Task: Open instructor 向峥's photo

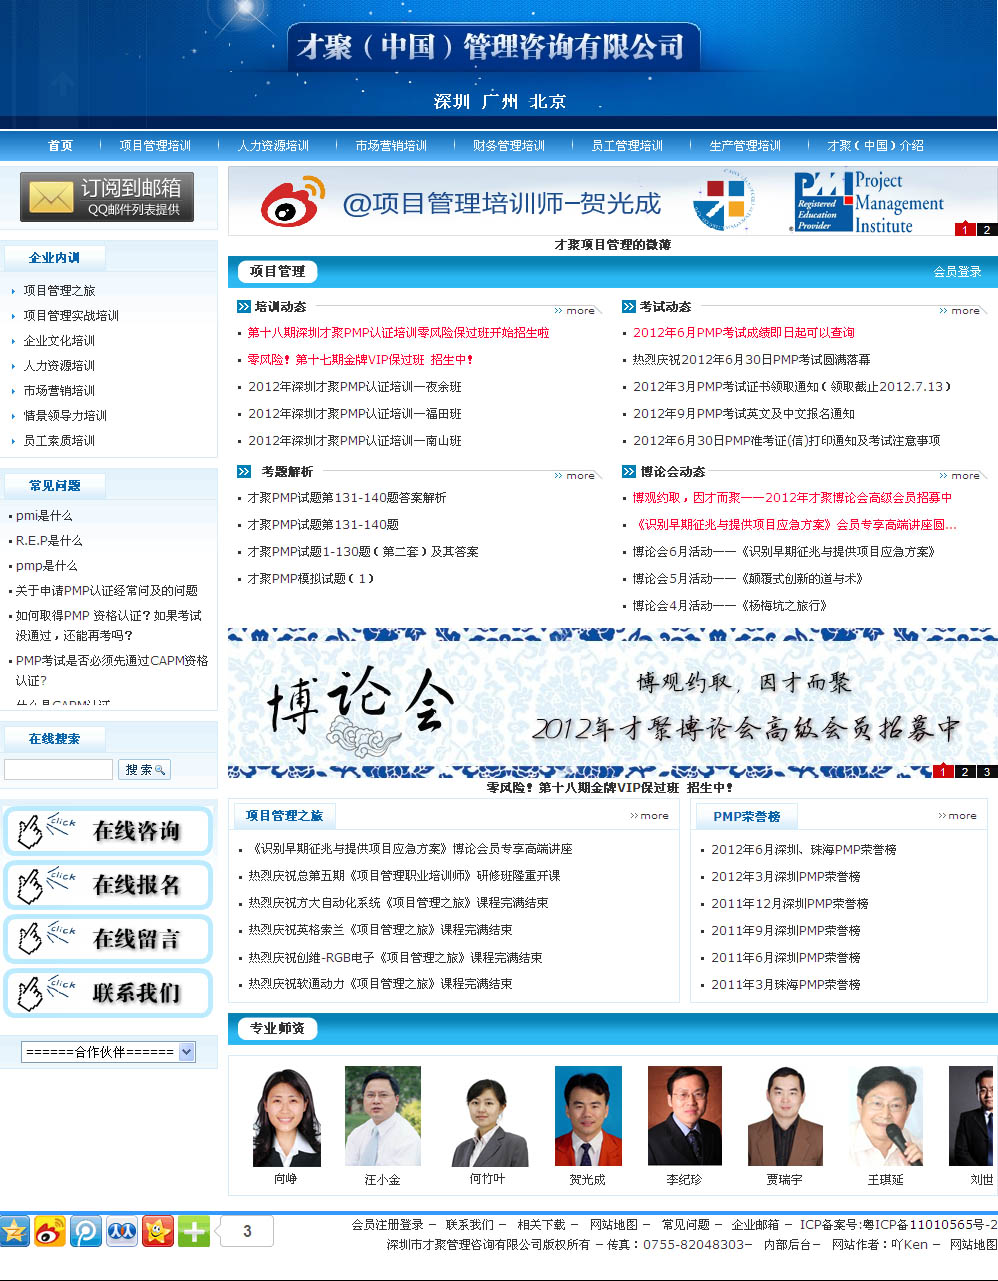Action: click(x=286, y=1118)
